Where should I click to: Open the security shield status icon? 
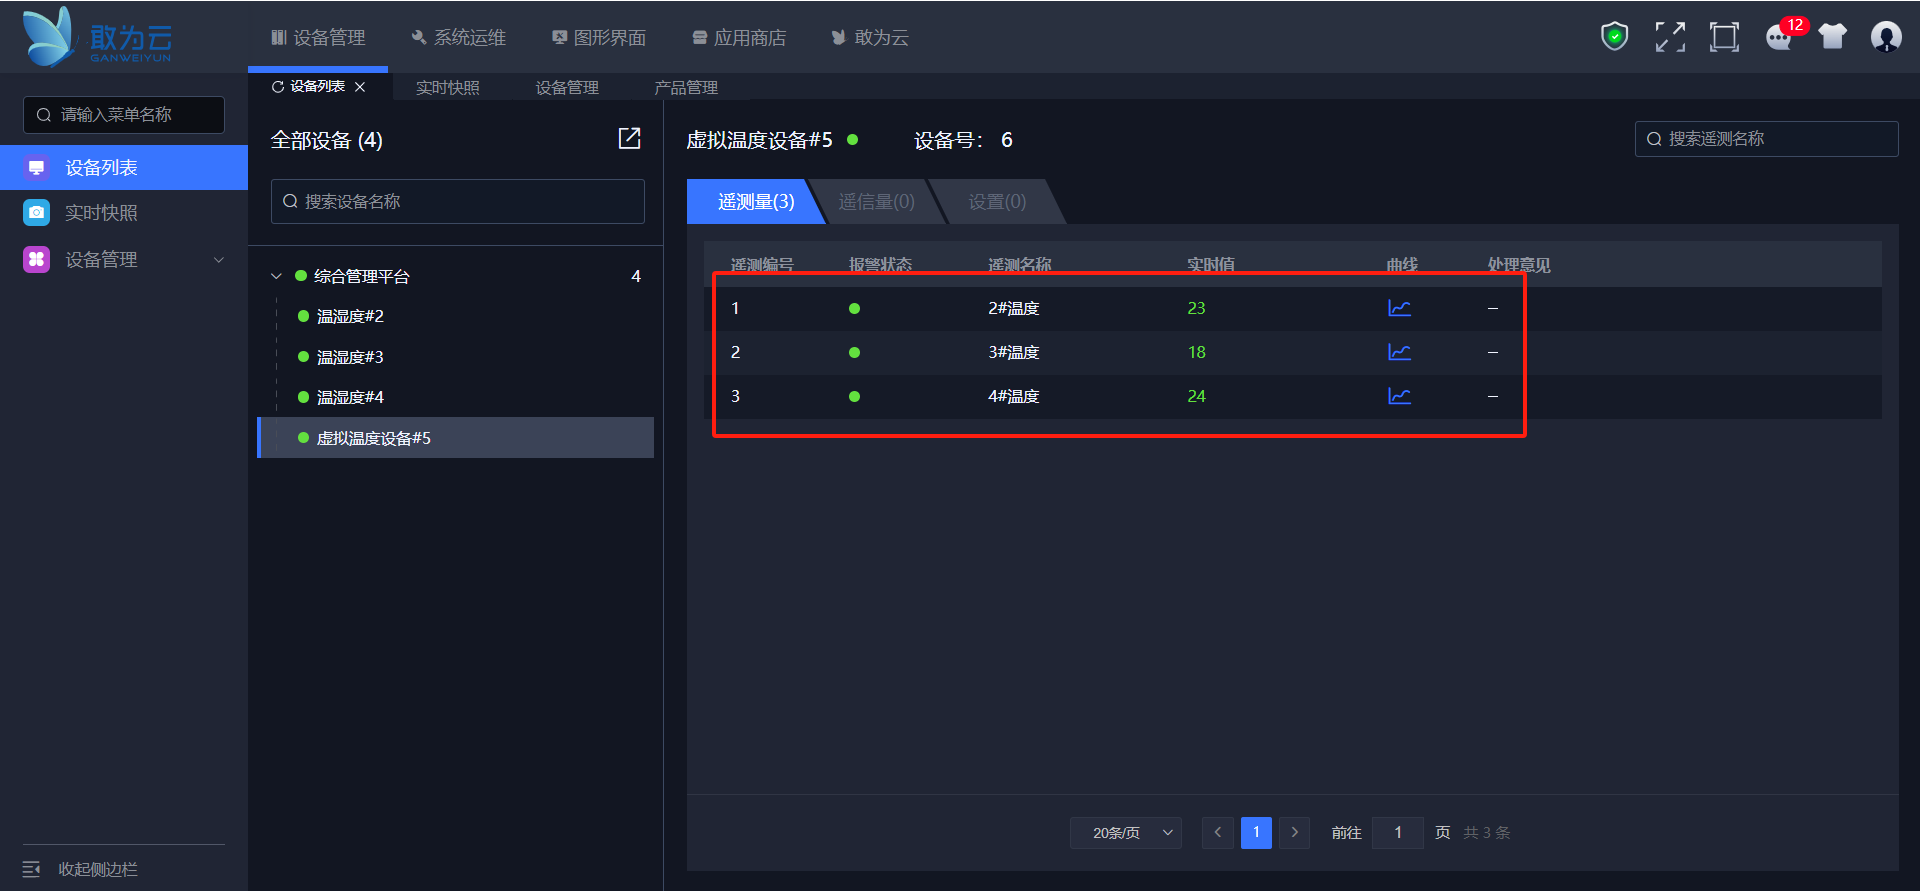click(x=1615, y=37)
